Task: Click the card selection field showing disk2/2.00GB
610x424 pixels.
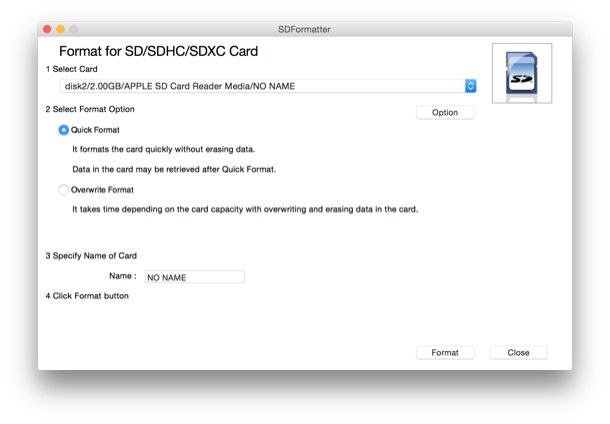Action: click(268, 86)
